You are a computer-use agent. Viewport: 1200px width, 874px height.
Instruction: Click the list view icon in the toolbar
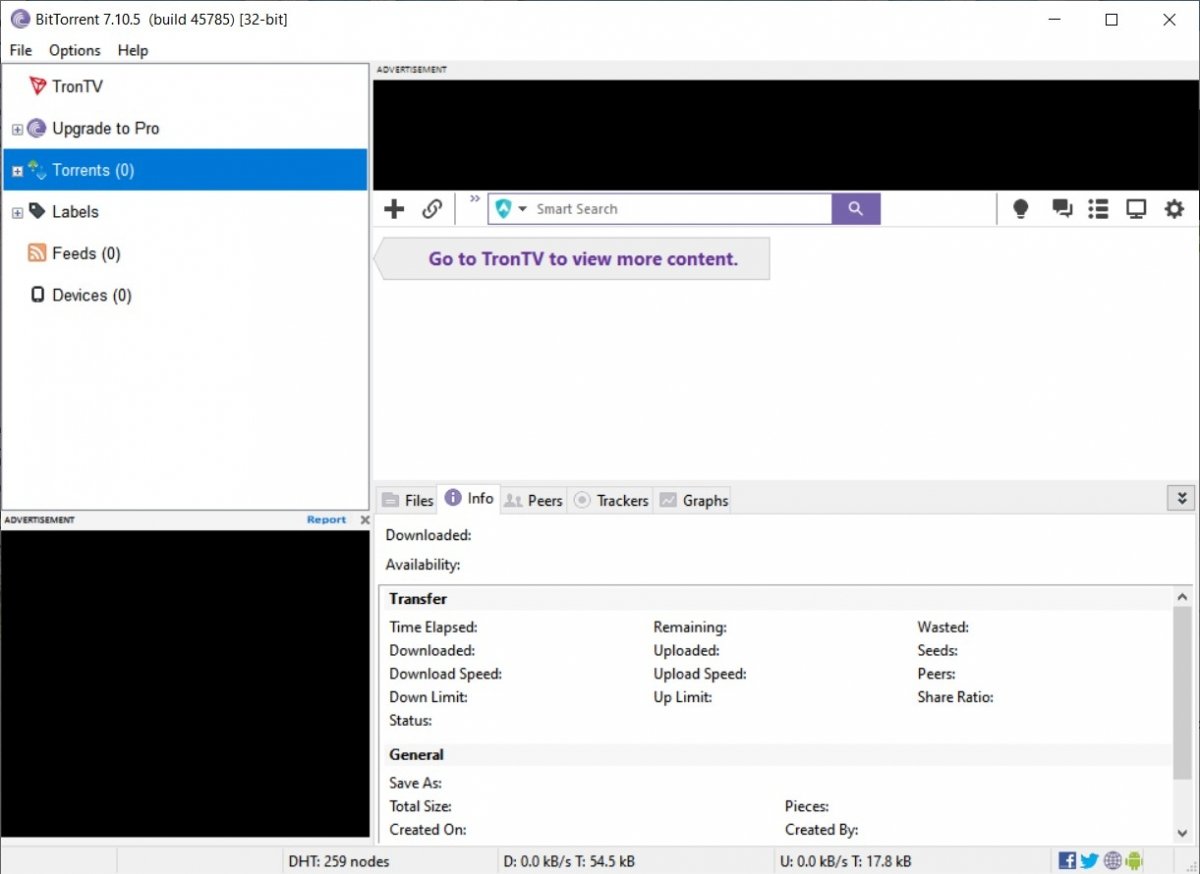tap(1098, 209)
